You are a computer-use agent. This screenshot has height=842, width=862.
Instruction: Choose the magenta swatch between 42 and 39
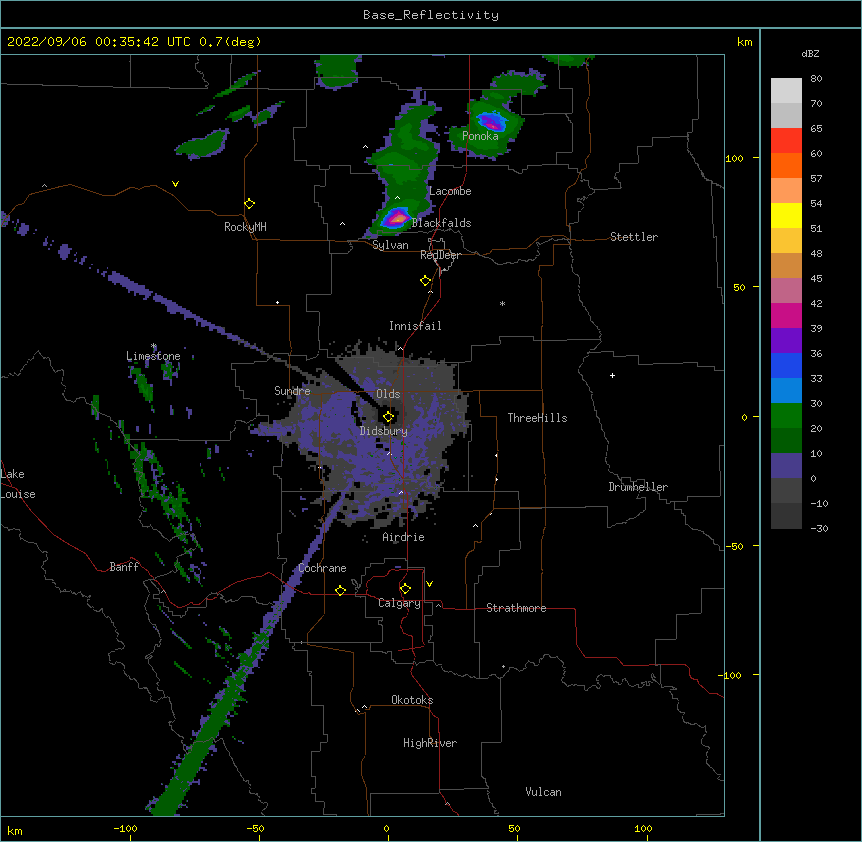point(786,315)
